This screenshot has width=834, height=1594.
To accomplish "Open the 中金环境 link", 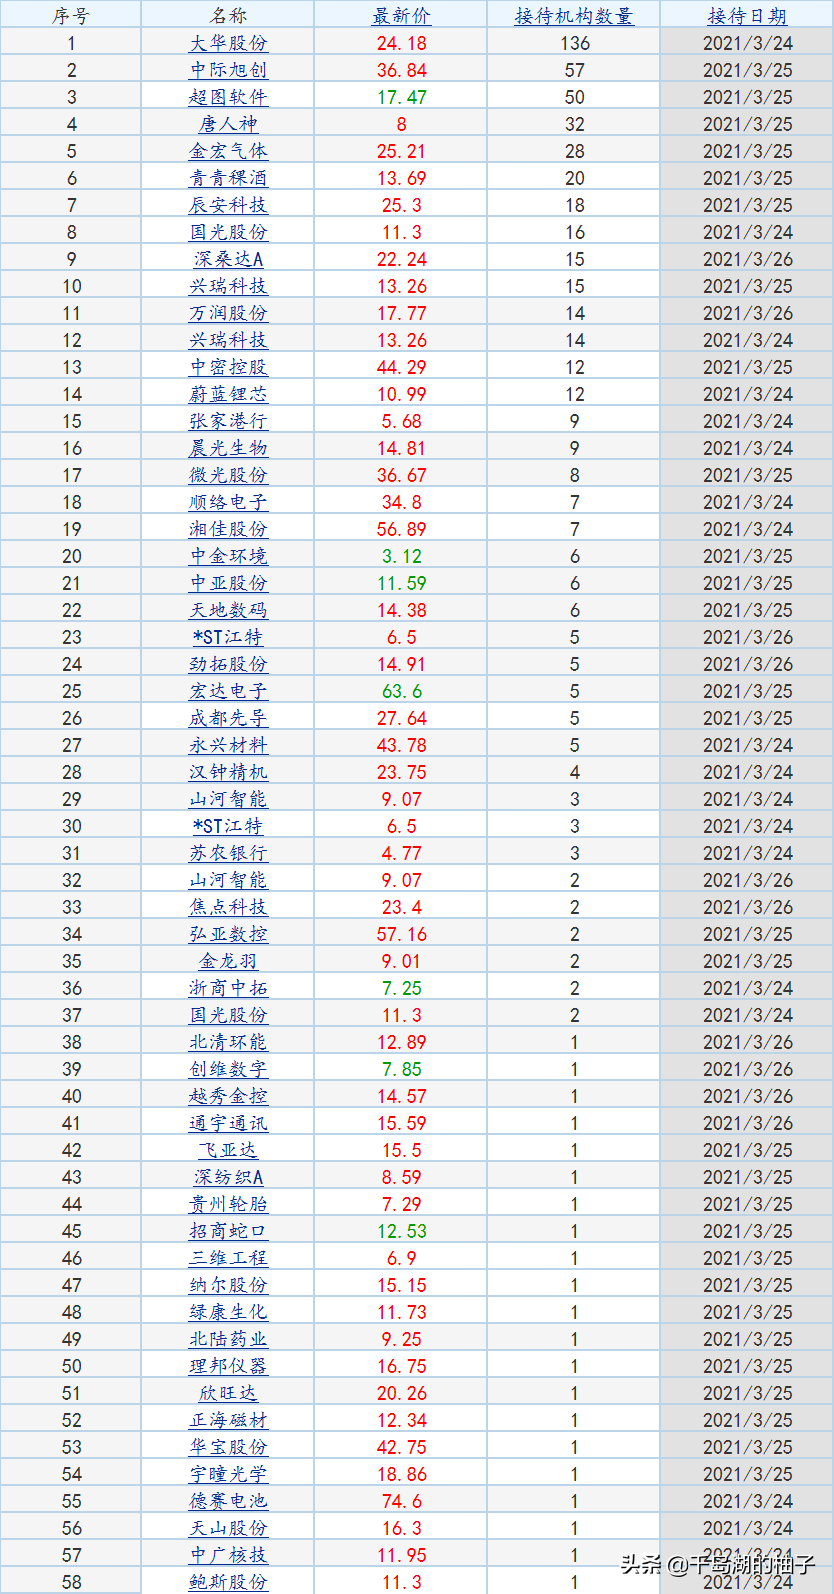I will [x=228, y=556].
